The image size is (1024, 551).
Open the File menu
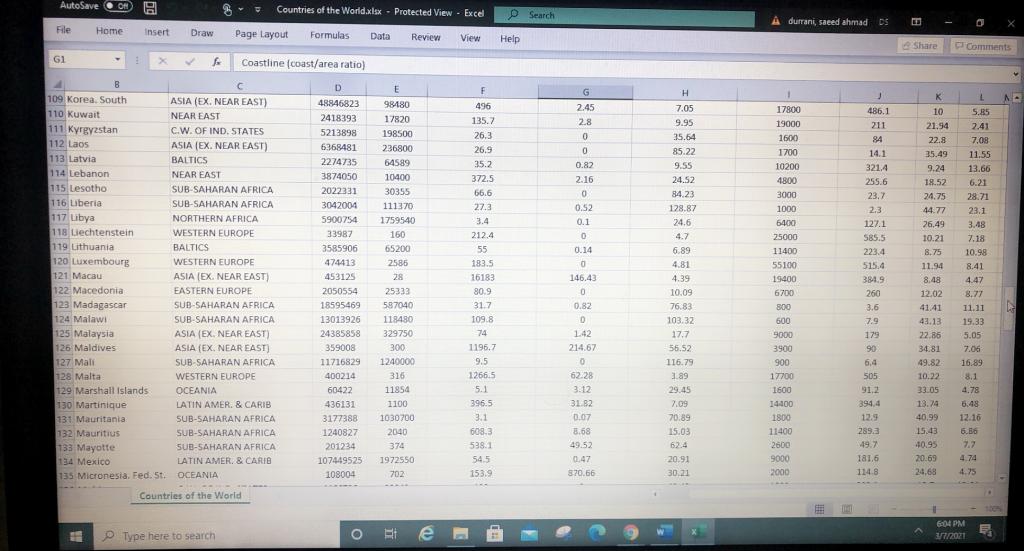coord(63,30)
